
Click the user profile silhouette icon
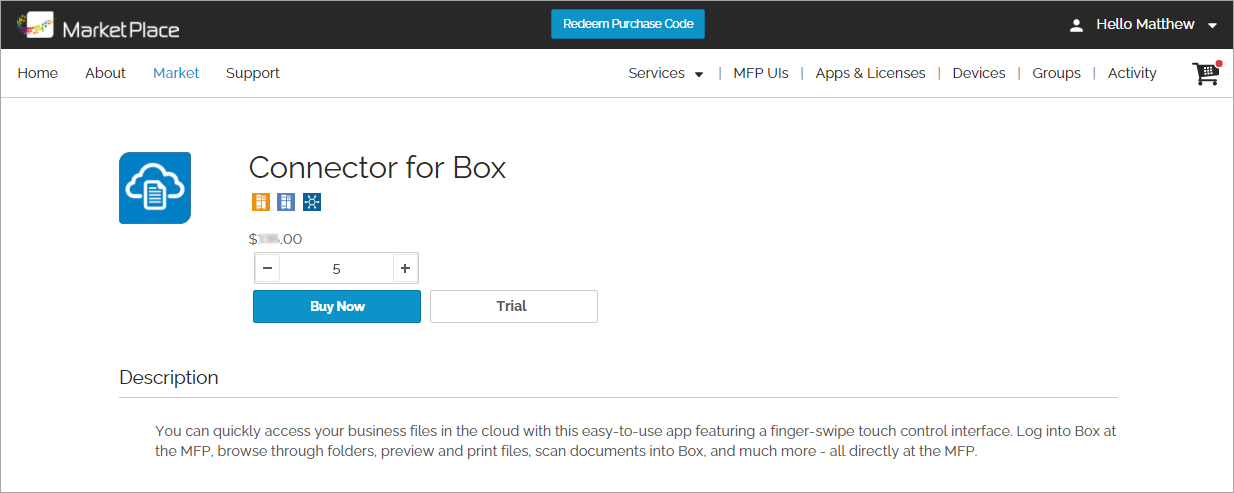pyautogui.click(x=1076, y=25)
